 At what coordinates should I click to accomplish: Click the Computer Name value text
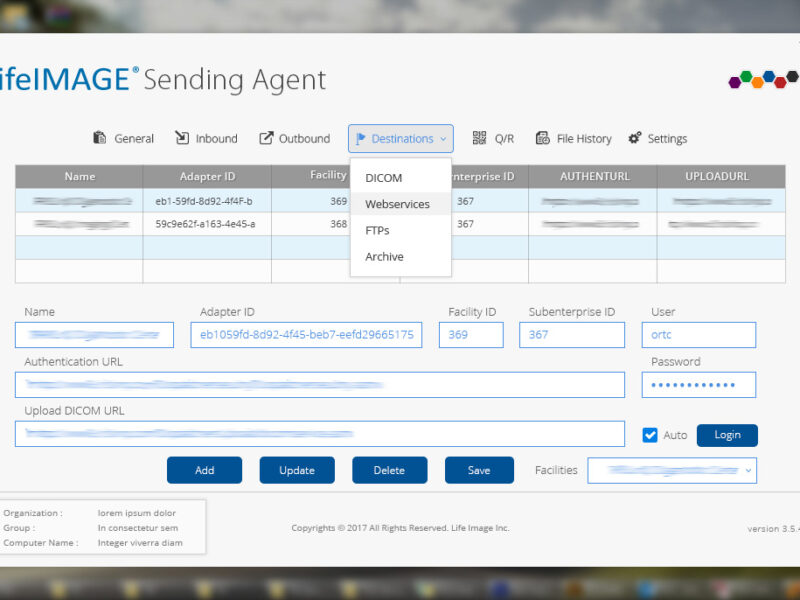pyautogui.click(x=140, y=543)
